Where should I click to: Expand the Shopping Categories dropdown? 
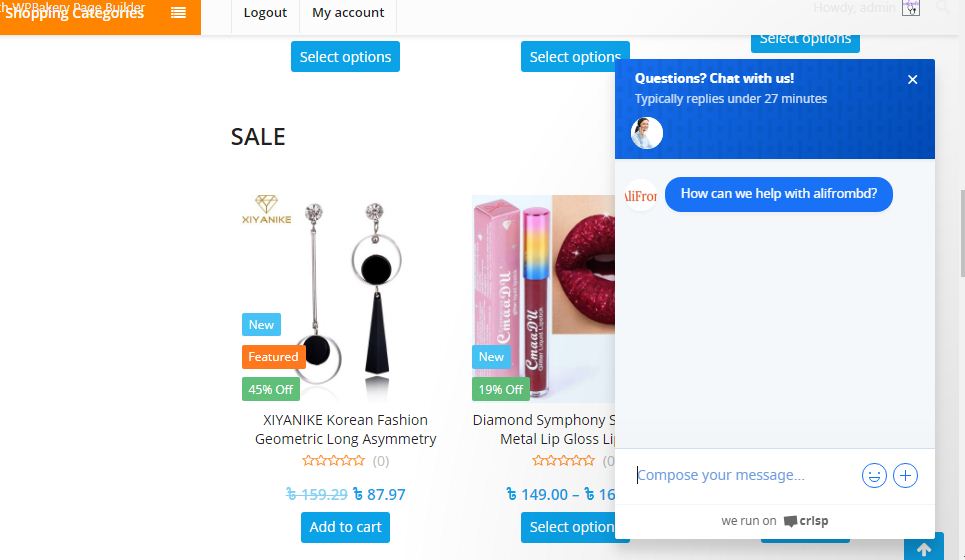coord(100,16)
